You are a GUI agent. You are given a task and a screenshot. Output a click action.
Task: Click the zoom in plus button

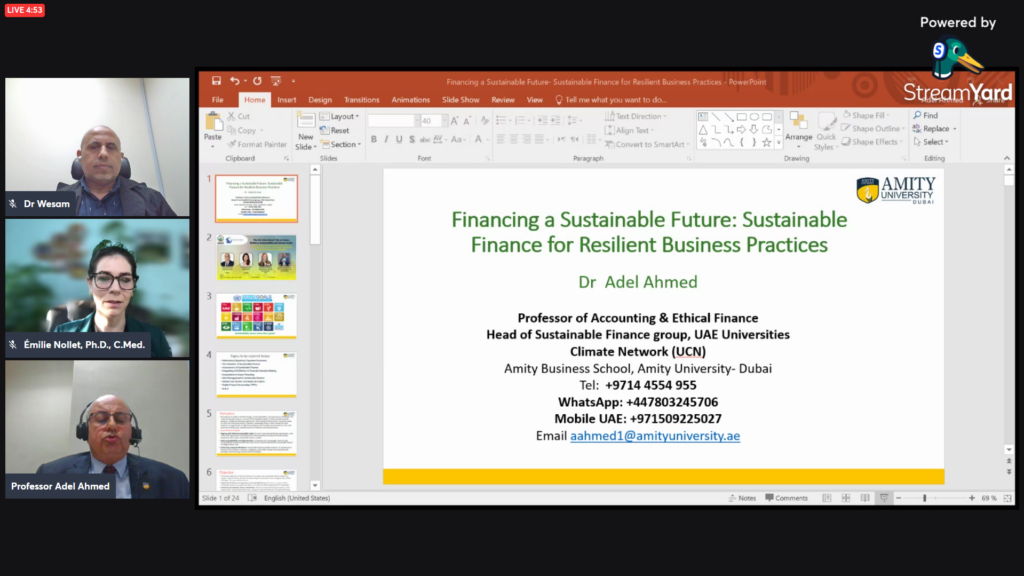(x=971, y=498)
